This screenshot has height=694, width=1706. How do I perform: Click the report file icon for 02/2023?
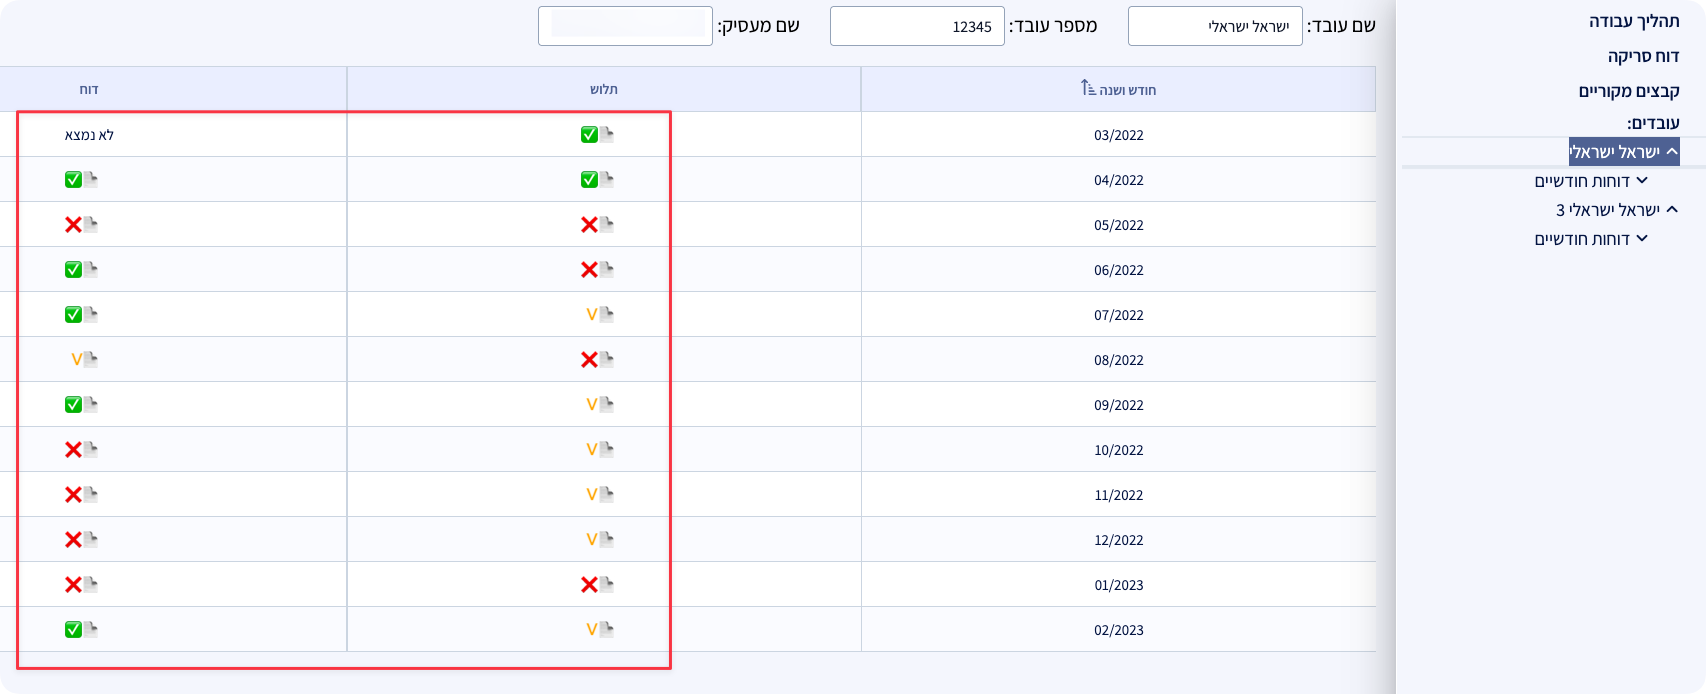click(x=90, y=630)
